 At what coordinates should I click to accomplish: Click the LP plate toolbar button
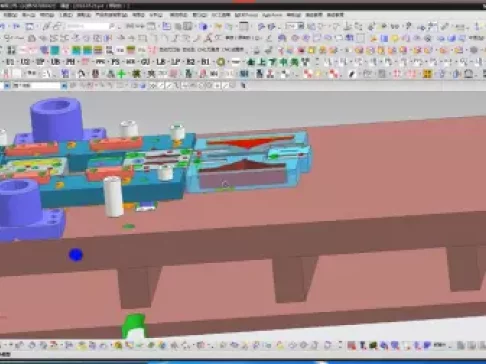(176, 62)
